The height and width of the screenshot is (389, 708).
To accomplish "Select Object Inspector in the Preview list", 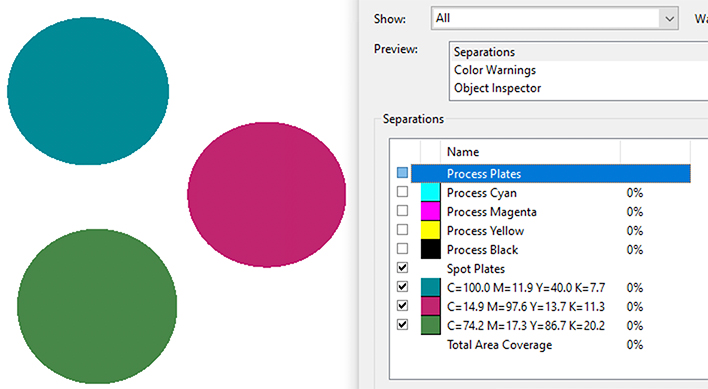I will pos(497,88).
